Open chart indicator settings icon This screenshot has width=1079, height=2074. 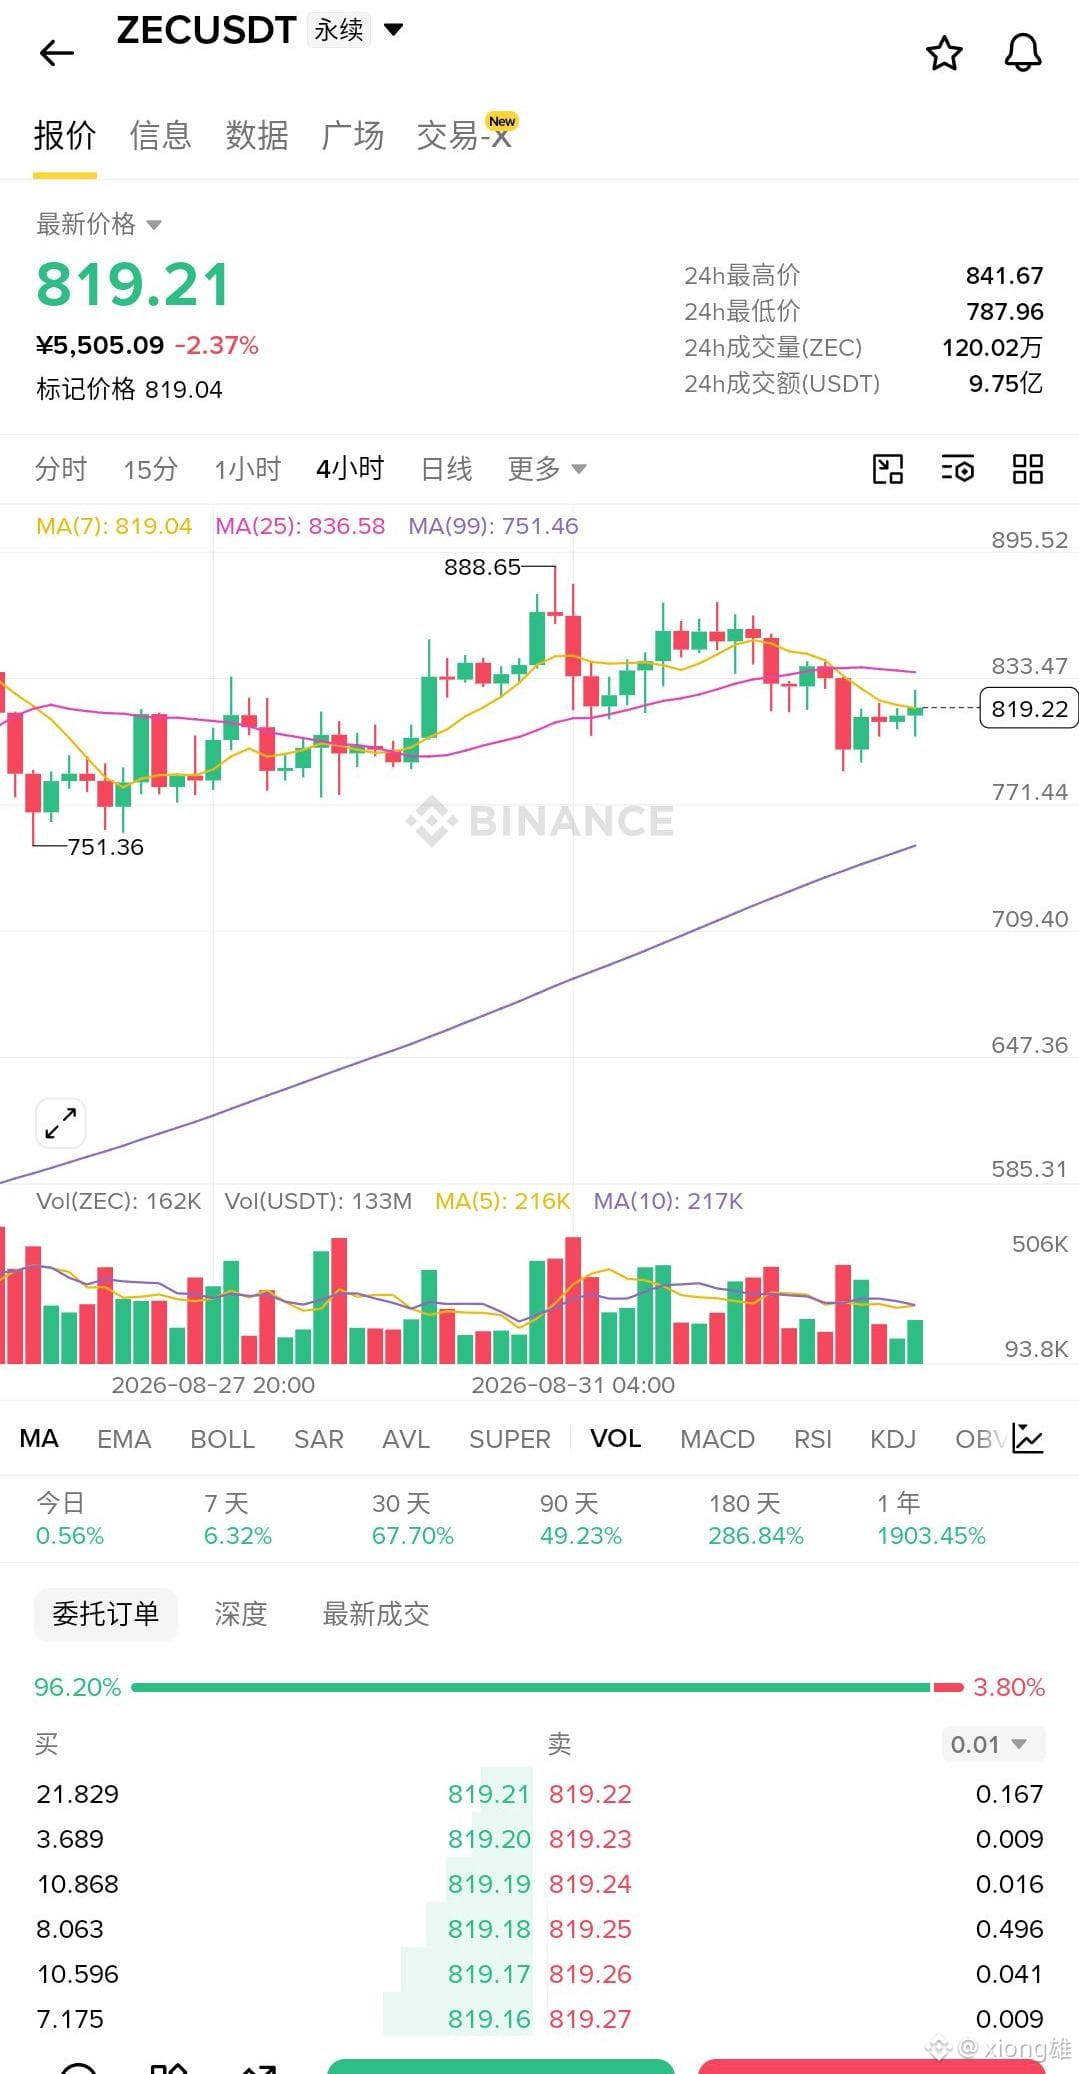(958, 469)
